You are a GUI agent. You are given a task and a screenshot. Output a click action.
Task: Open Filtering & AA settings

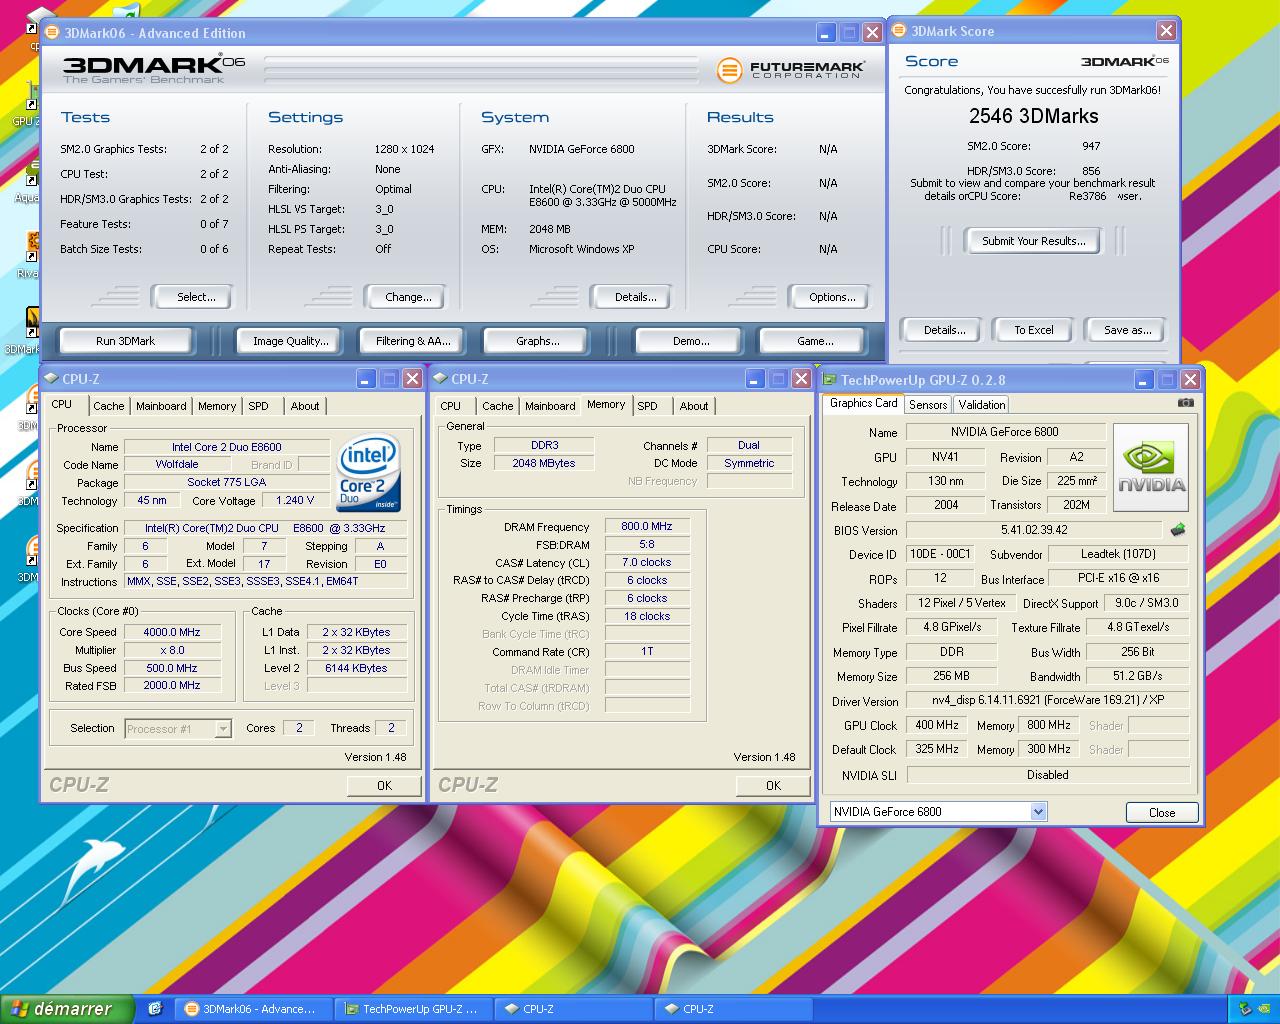point(413,341)
